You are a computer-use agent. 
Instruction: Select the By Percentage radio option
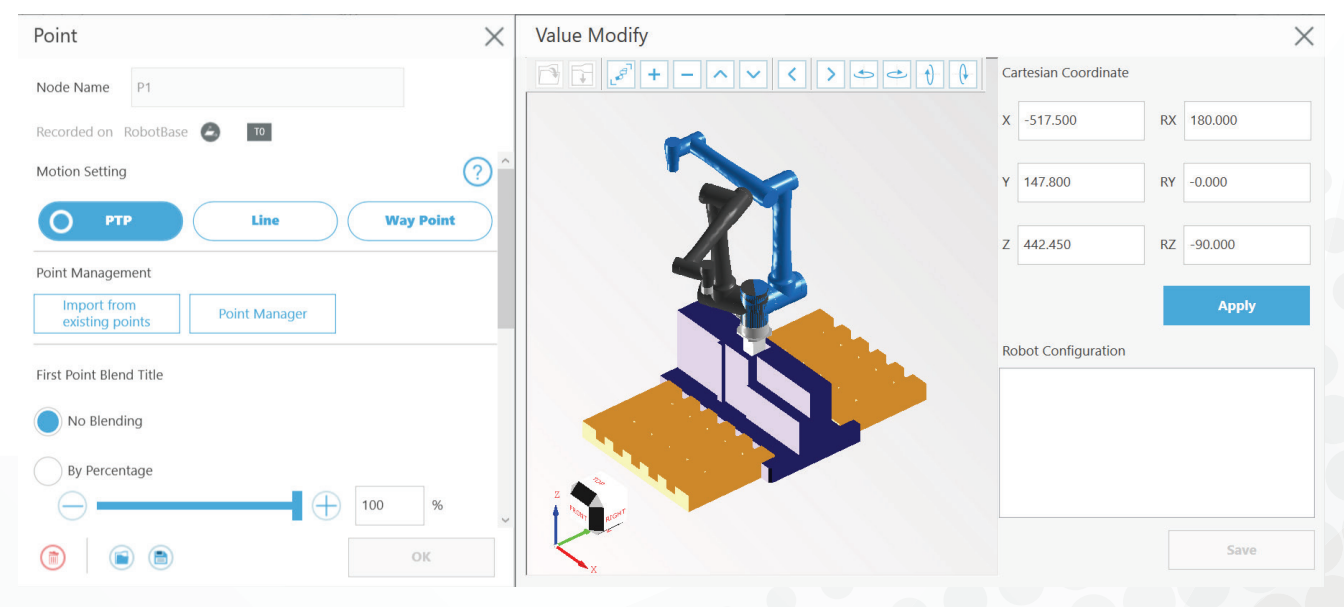pyautogui.click(x=48, y=471)
